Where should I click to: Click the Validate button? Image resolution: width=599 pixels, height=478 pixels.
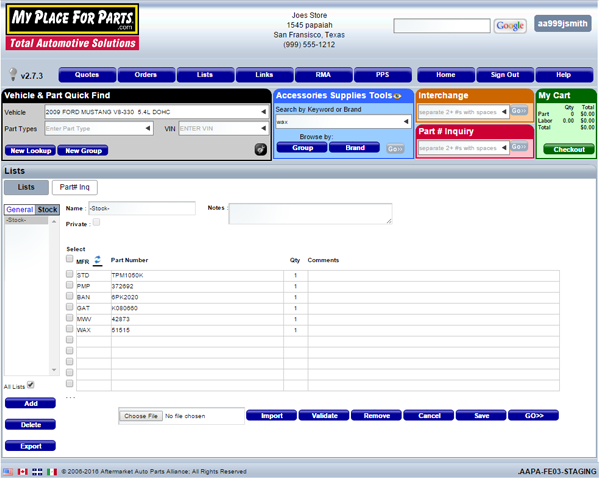coord(324,415)
